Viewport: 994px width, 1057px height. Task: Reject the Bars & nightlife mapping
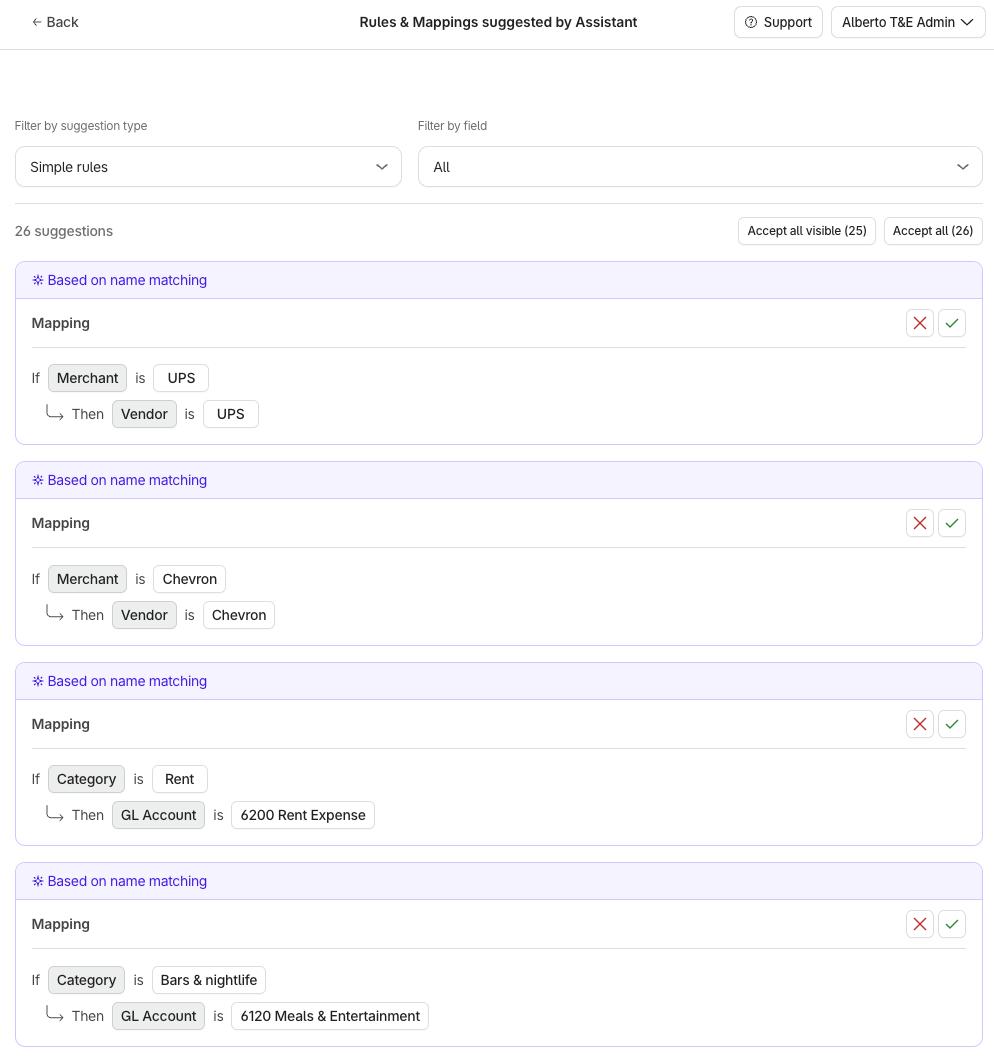coord(919,923)
